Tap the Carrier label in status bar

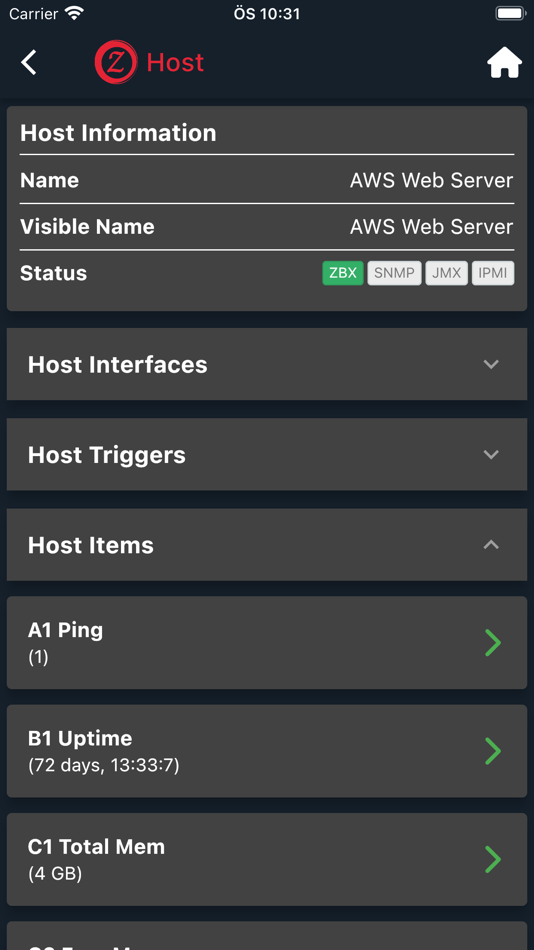[x=34, y=13]
